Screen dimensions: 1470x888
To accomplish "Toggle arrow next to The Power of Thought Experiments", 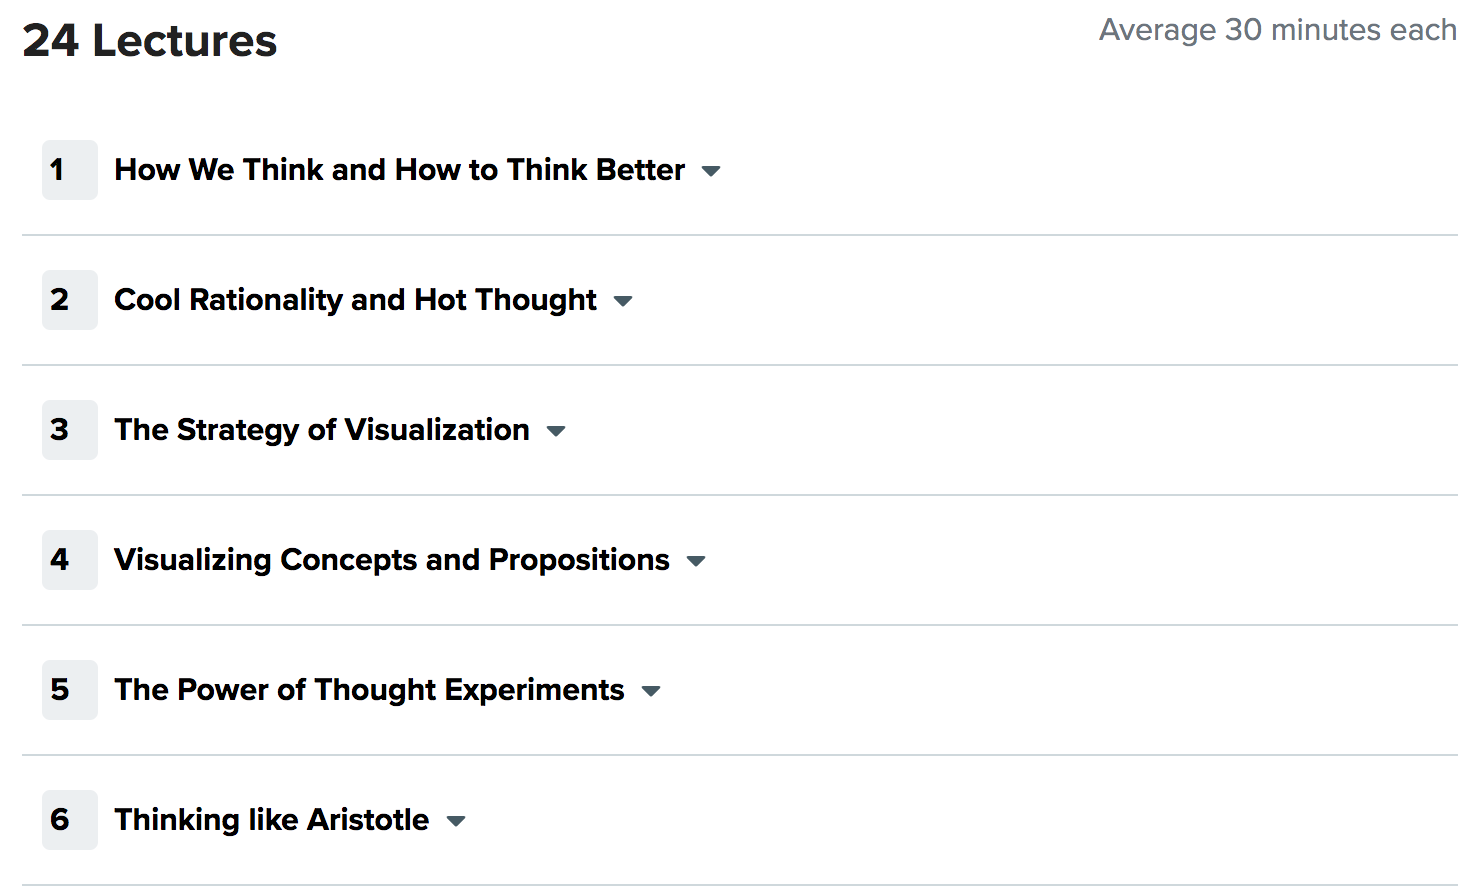I will click(651, 691).
